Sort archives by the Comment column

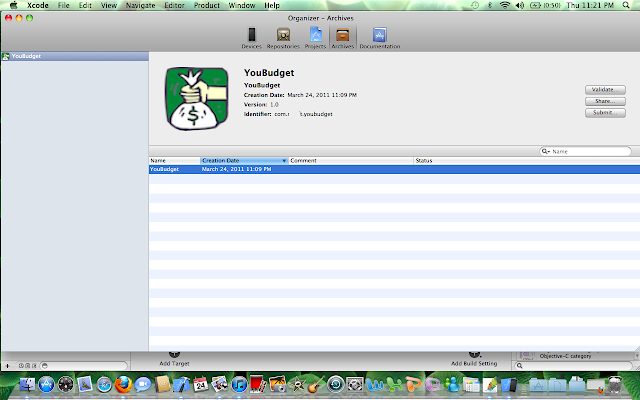351,161
